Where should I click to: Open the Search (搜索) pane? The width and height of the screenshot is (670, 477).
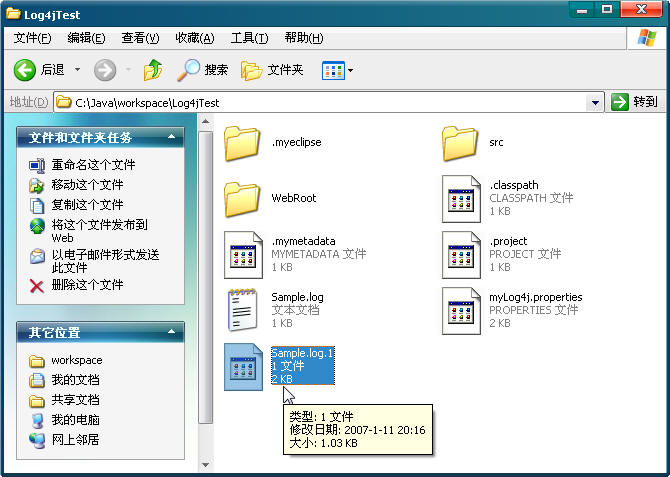point(203,70)
